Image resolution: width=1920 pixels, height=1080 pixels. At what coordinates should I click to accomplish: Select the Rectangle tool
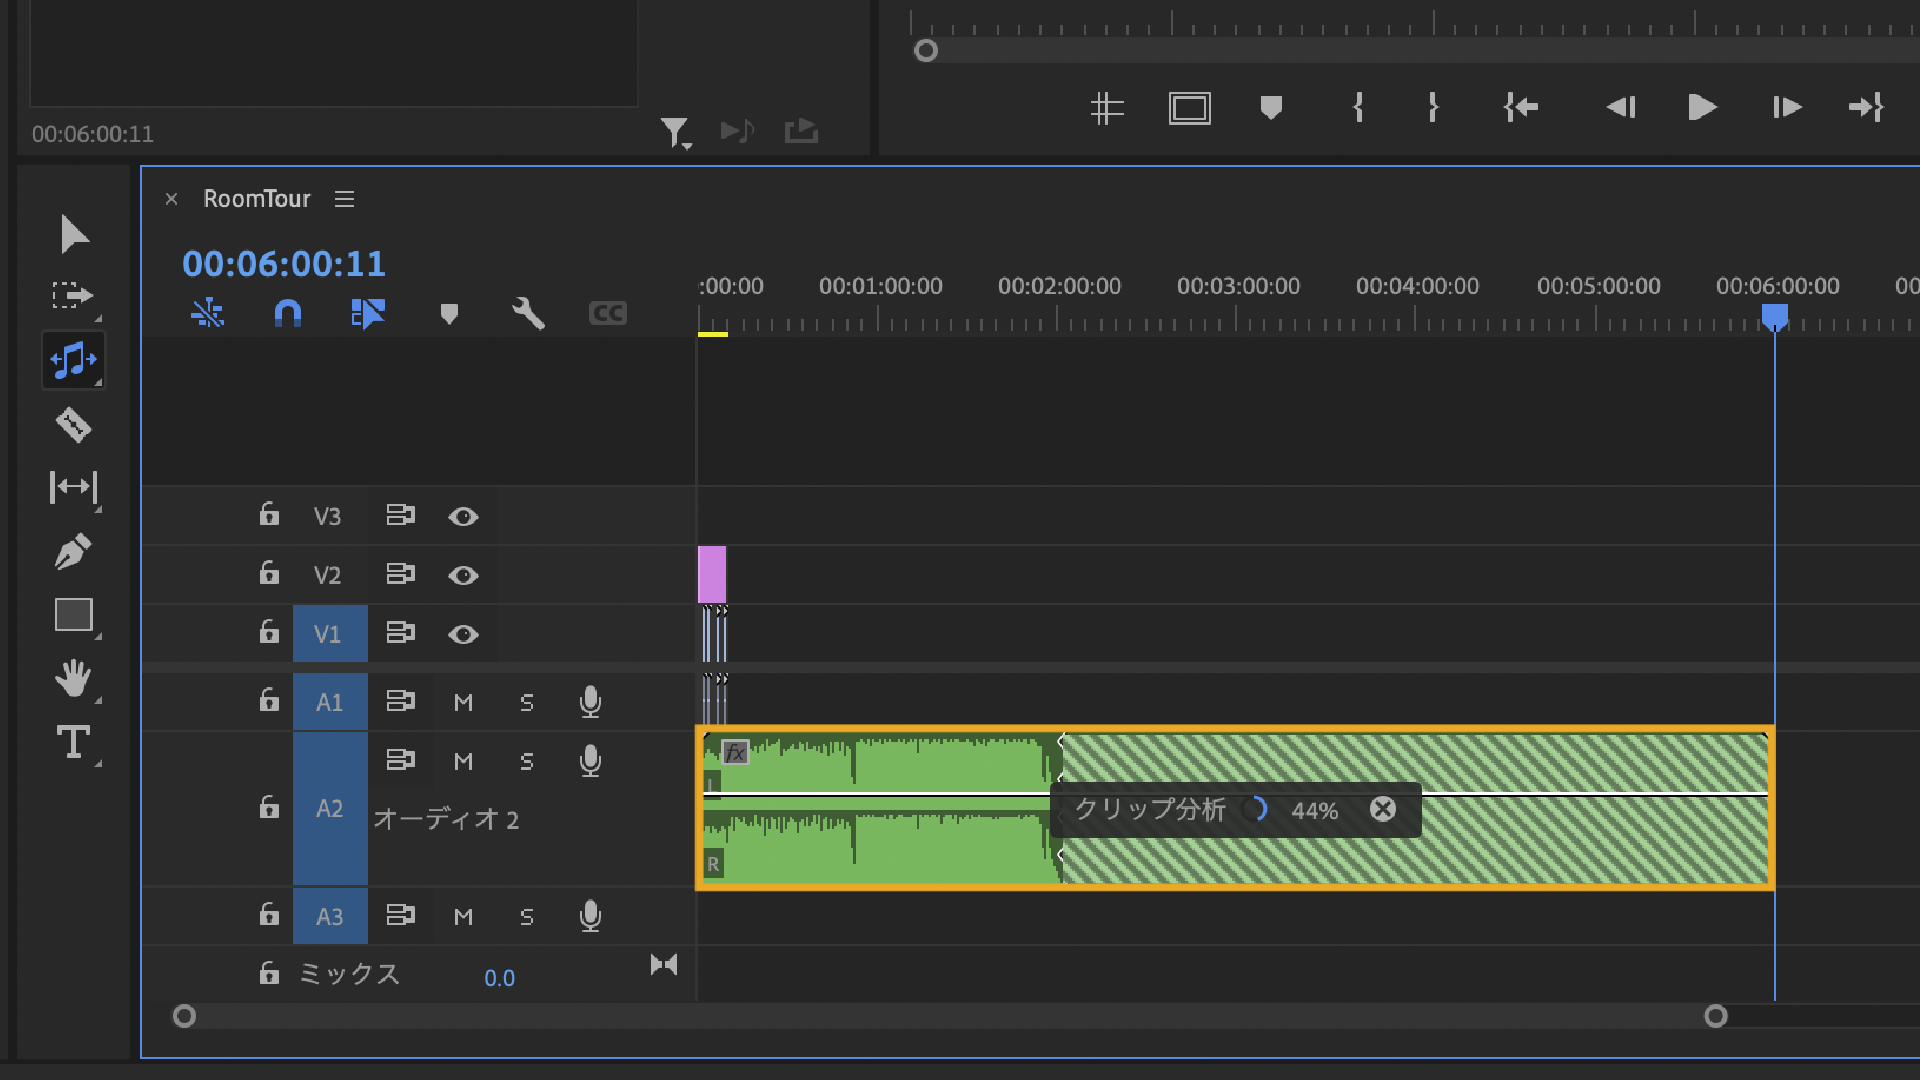73,614
